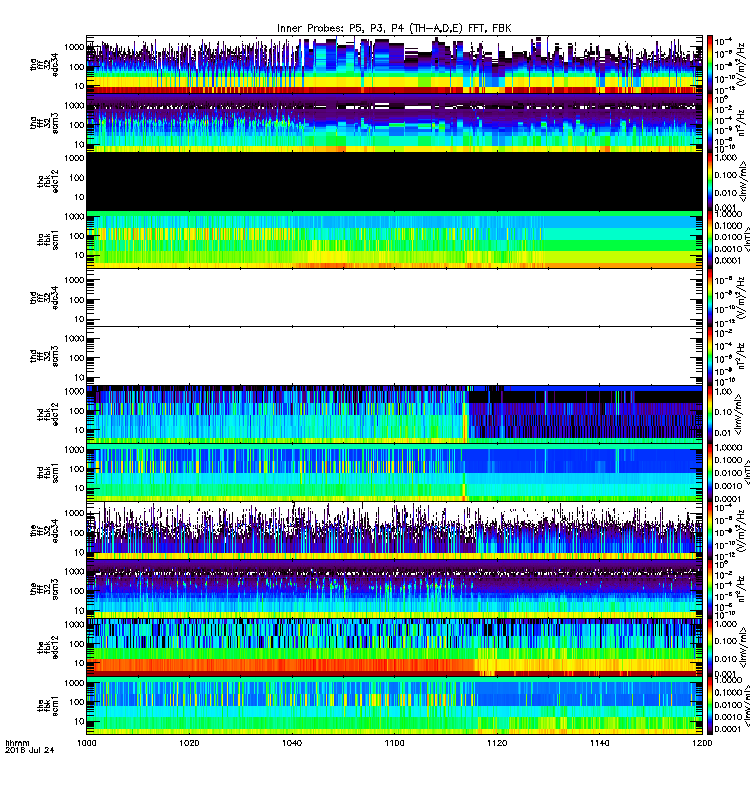The width and height of the screenshot is (750, 800).
Task: Click the '1200' time axis tick label
Action: (702, 743)
